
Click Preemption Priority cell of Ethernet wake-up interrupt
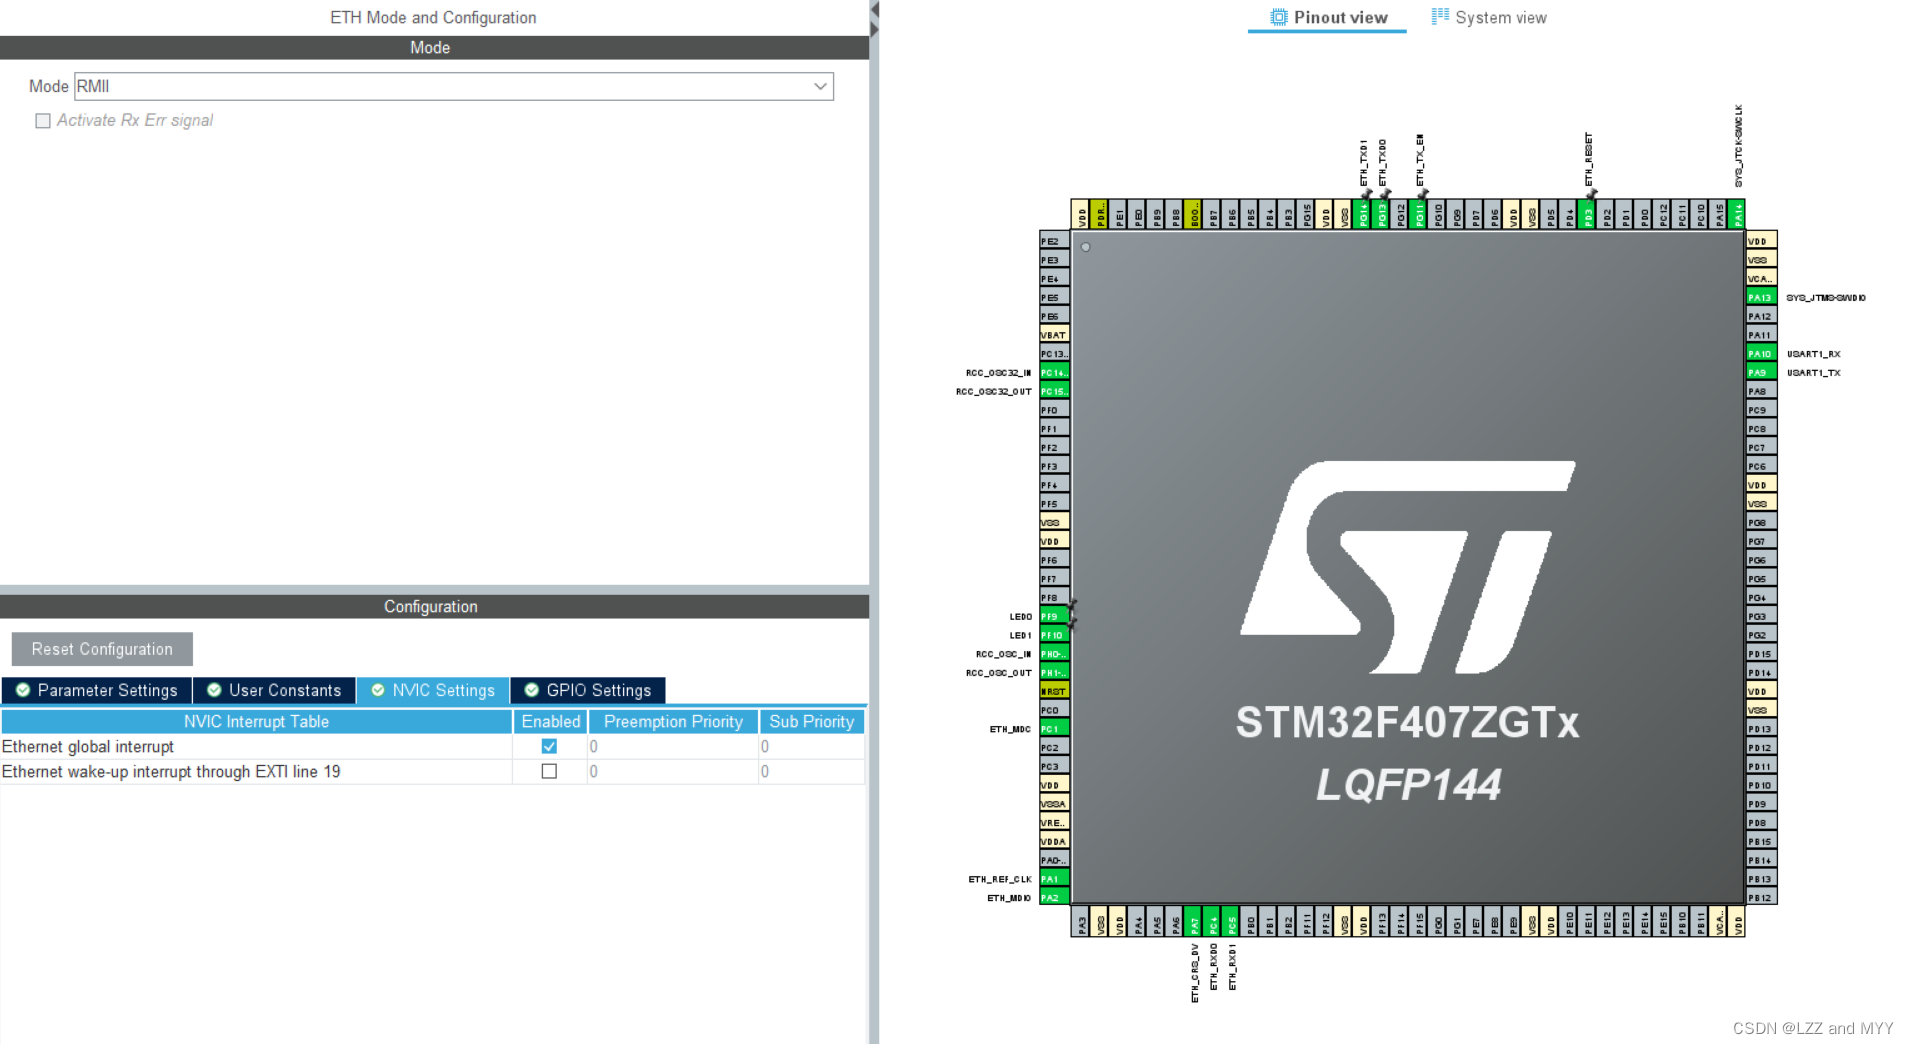pos(672,771)
